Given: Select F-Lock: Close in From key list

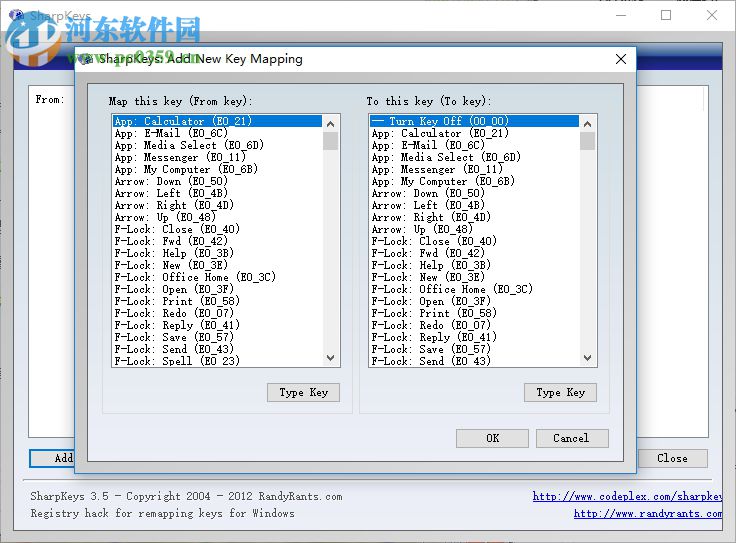Looking at the screenshot, I should coord(217,229).
